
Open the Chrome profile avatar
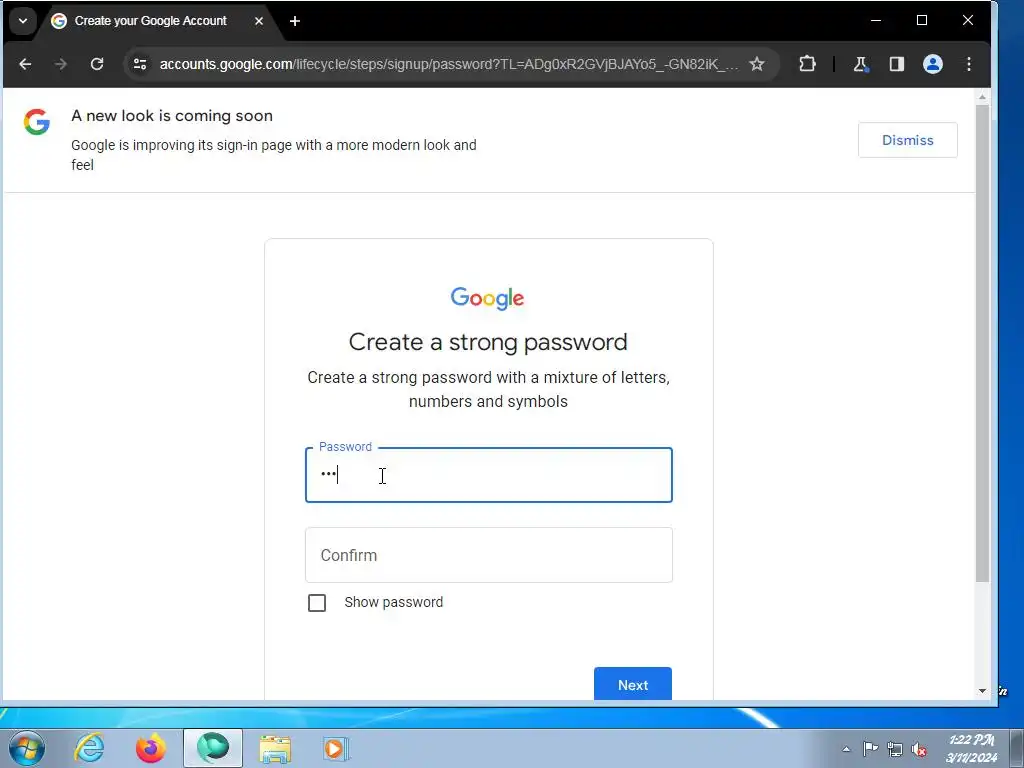[x=933, y=64]
